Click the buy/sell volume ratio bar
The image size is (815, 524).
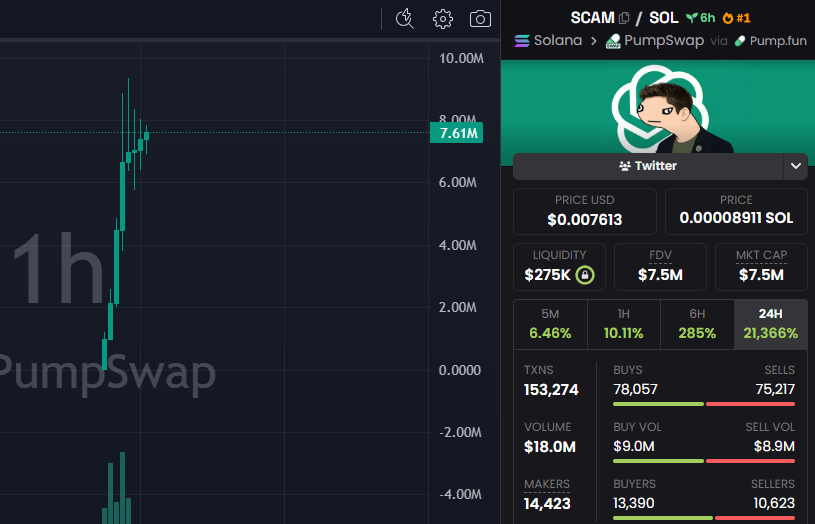tap(704, 461)
